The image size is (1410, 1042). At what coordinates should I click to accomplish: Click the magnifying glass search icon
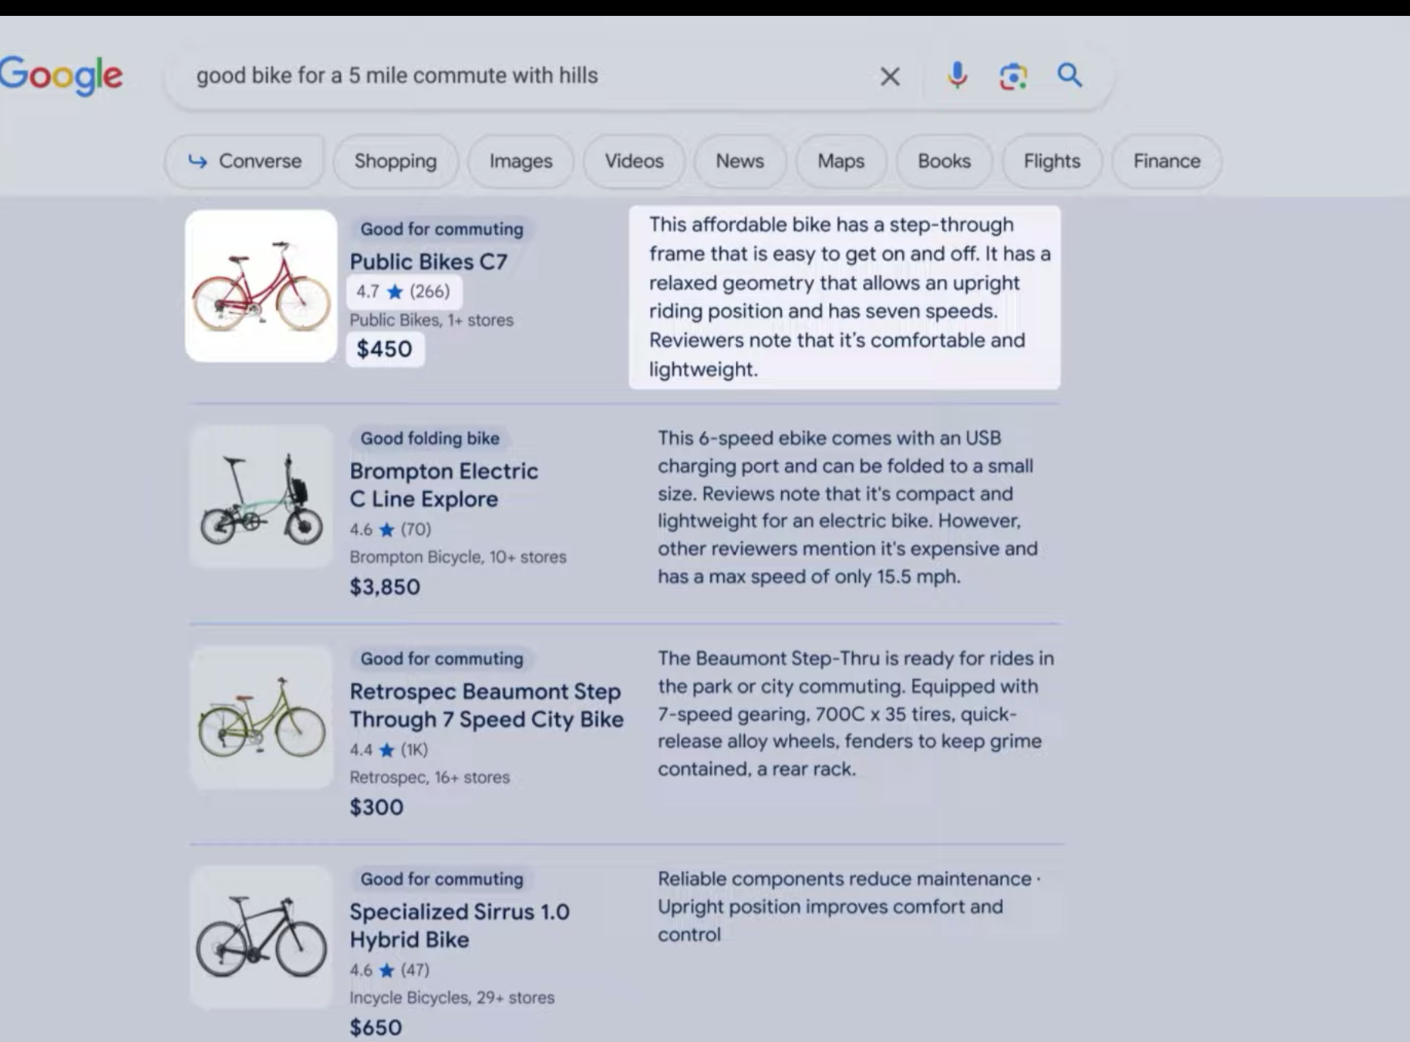pos(1069,75)
